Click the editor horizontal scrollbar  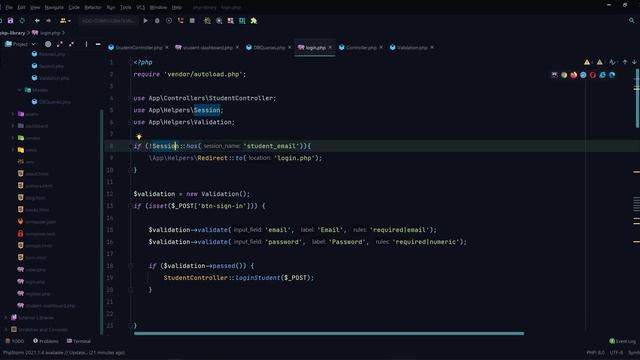[x=329, y=333]
